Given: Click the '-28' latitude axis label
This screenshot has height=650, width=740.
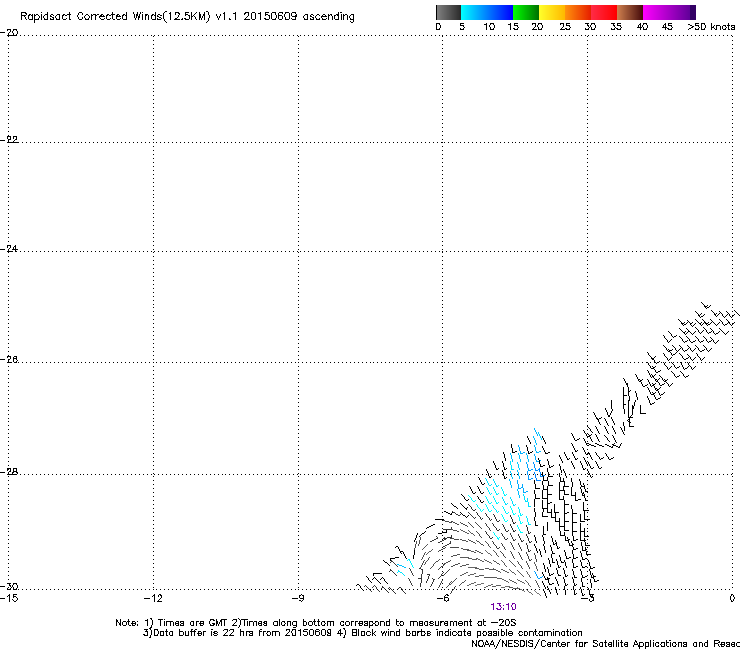Looking at the screenshot, I should coord(9,472).
